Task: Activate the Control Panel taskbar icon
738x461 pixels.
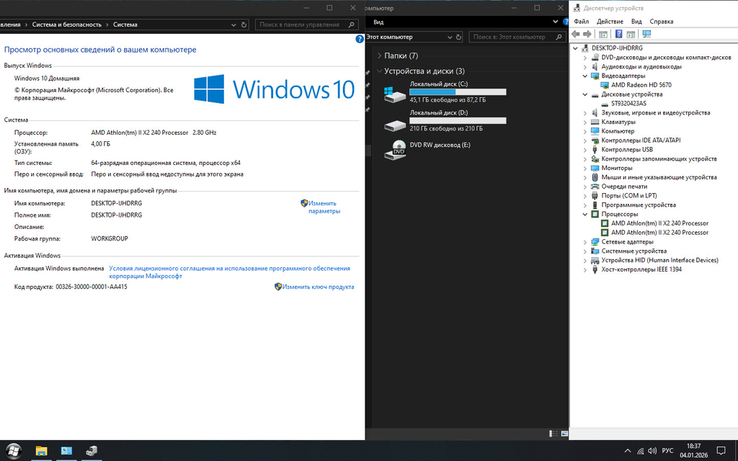Action: click(x=66, y=451)
